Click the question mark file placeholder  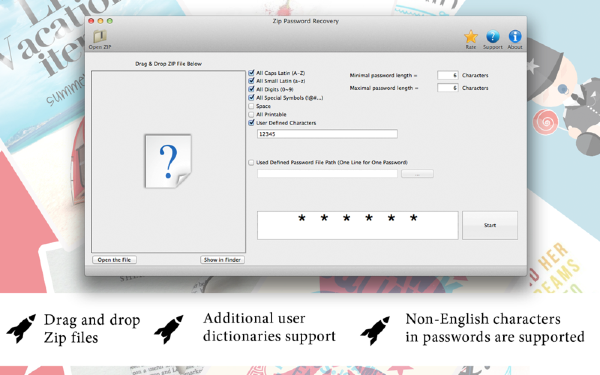click(168, 161)
